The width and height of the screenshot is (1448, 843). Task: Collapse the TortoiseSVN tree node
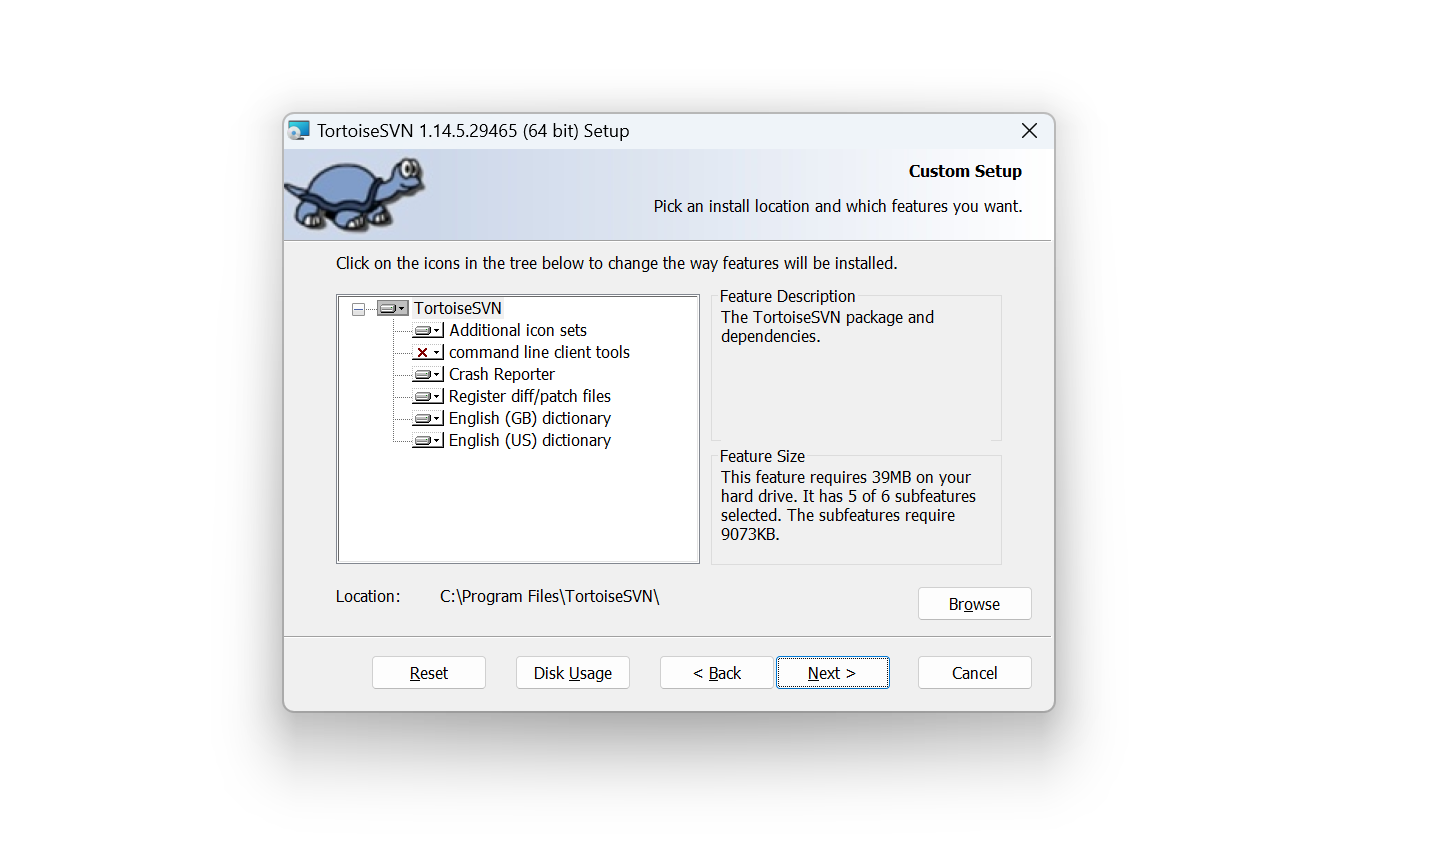click(x=358, y=309)
